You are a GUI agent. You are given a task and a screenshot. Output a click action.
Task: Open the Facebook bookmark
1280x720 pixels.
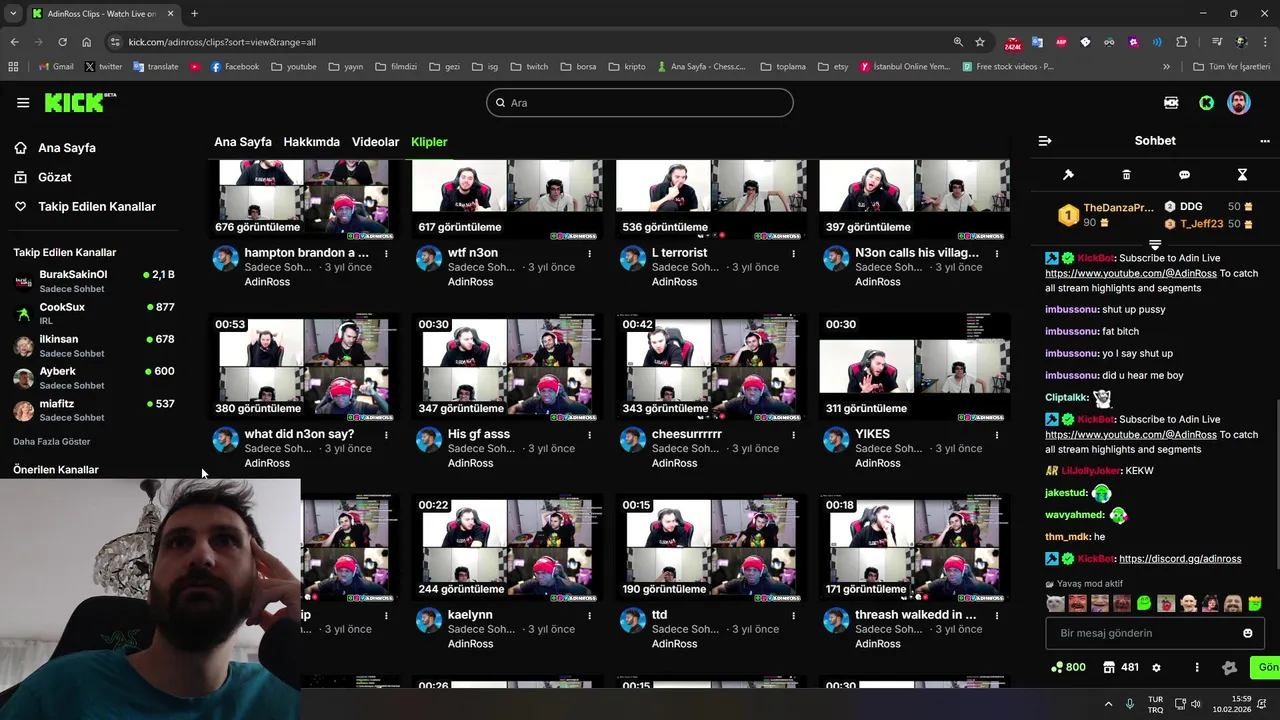click(235, 67)
